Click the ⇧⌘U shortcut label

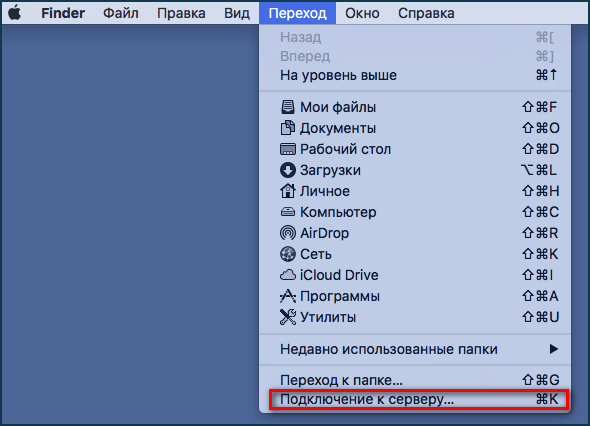point(540,317)
